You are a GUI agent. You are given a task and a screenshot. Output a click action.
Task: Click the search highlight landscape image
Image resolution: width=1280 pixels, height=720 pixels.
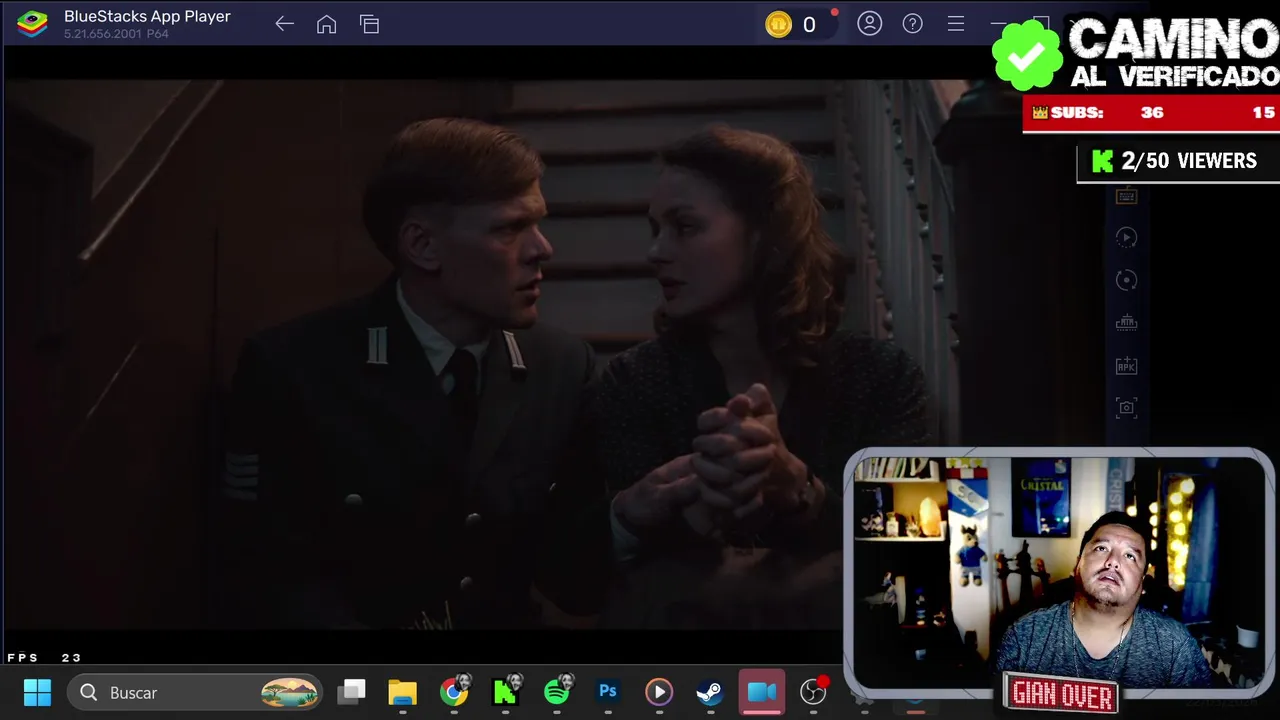(290, 692)
